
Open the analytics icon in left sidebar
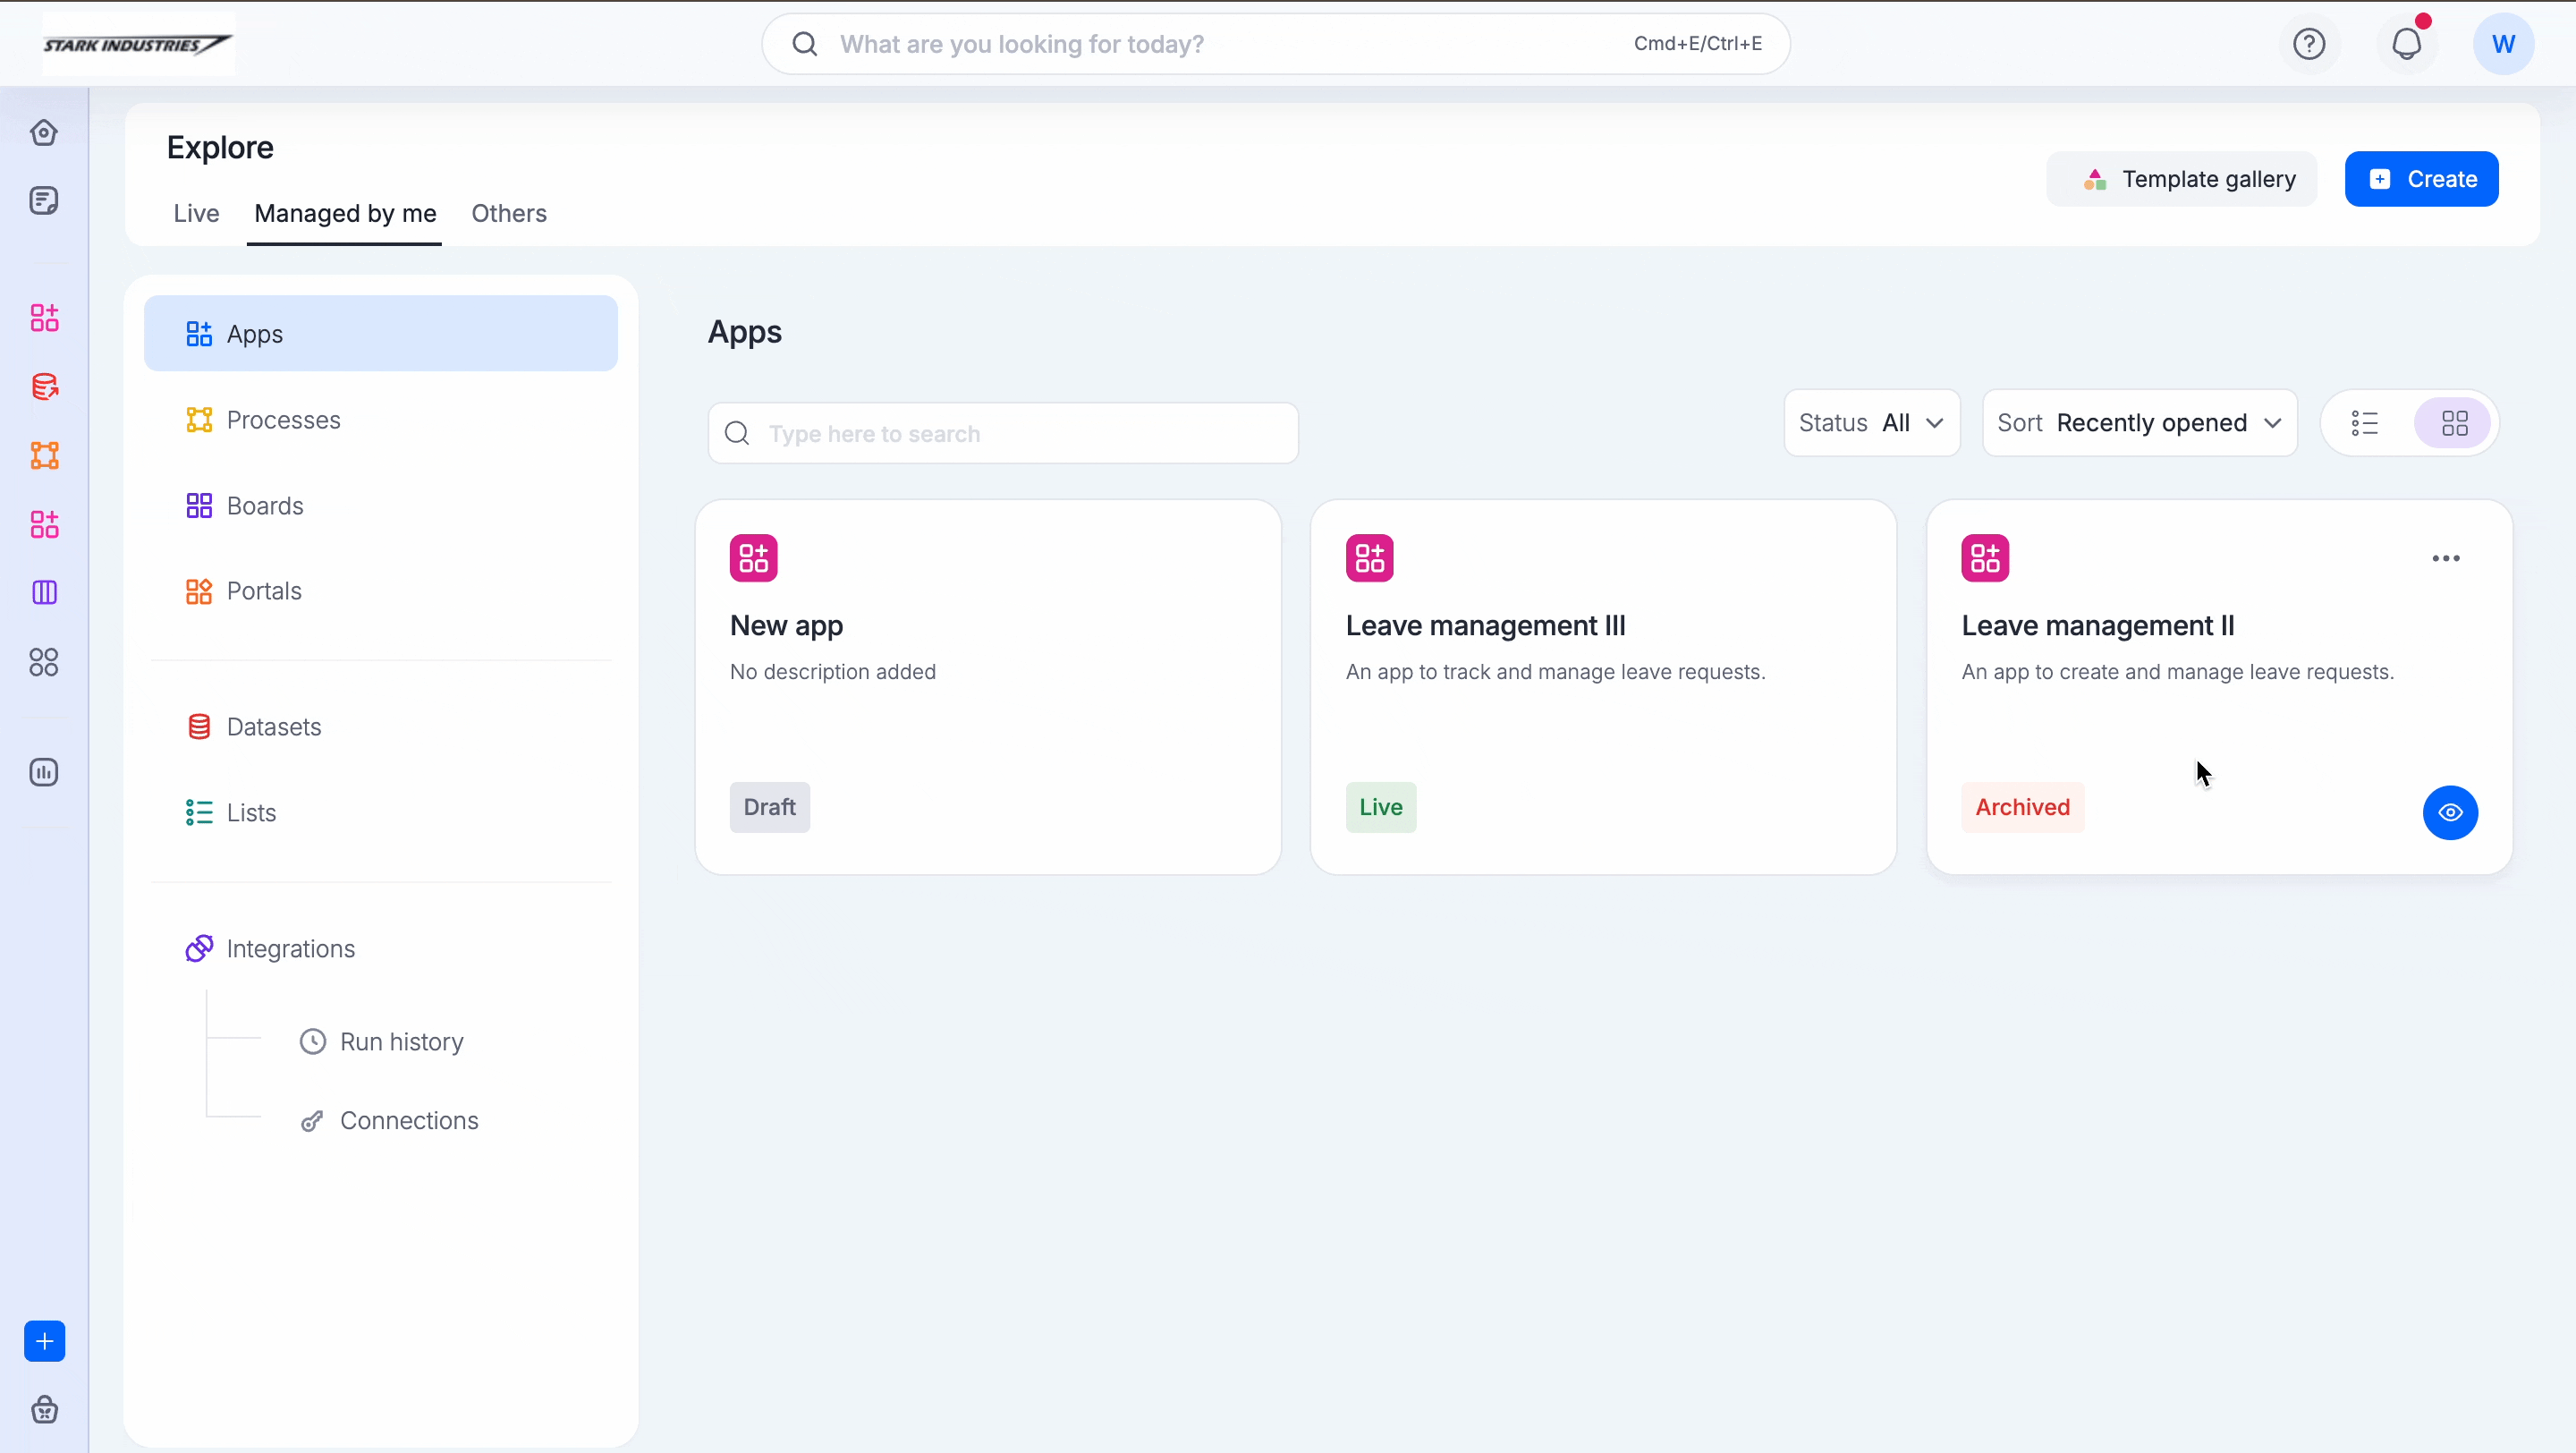(x=44, y=772)
